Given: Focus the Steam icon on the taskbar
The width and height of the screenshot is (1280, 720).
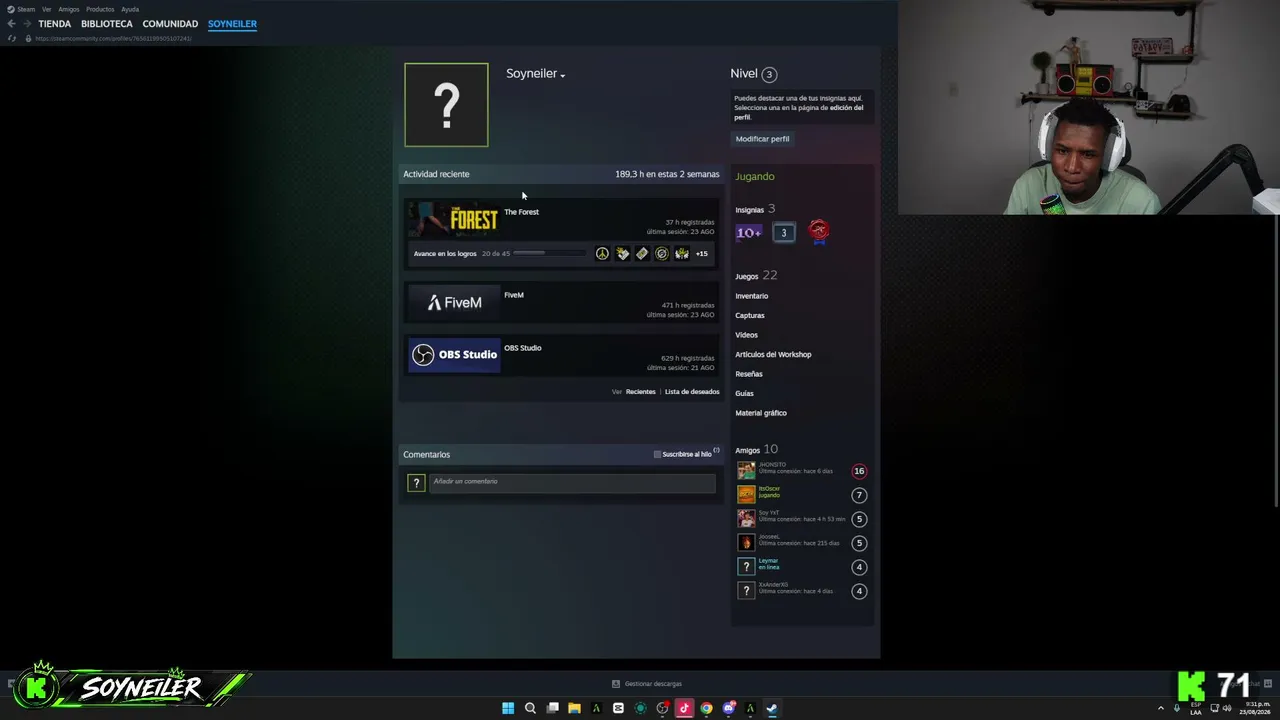Looking at the screenshot, I should point(772,708).
